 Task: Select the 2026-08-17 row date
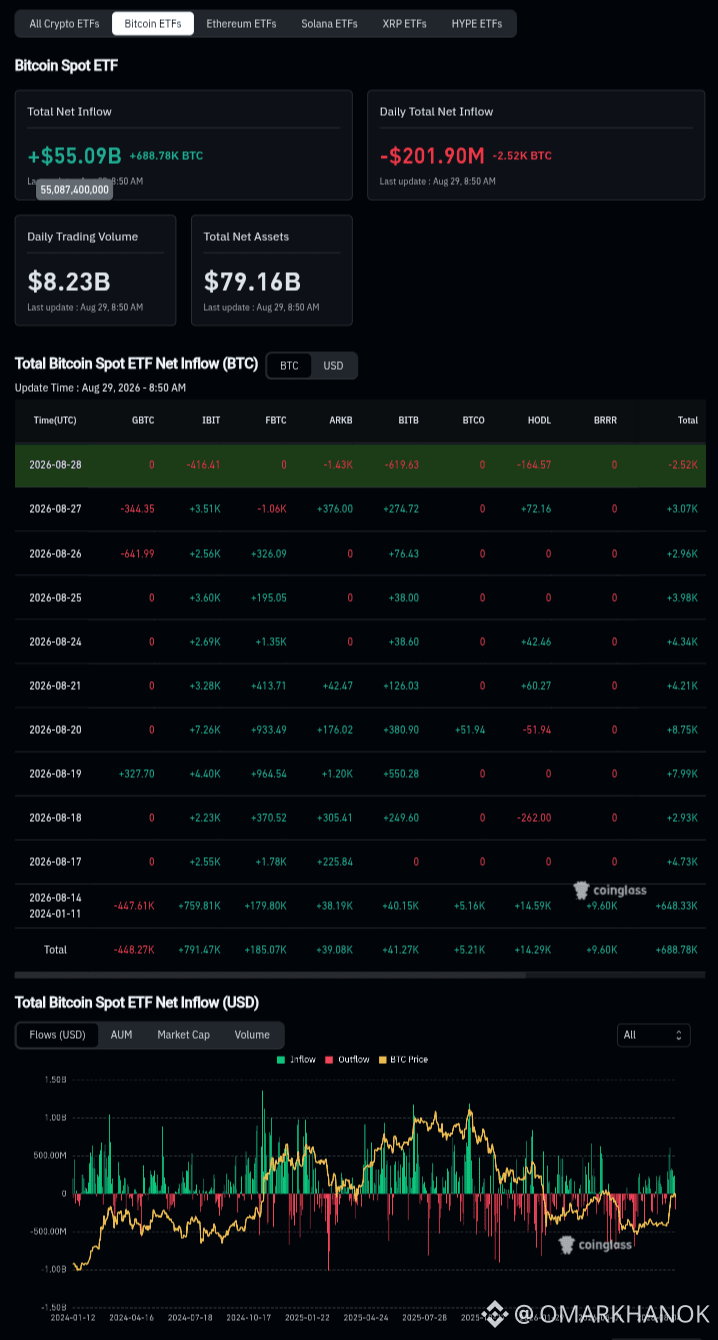click(x=55, y=861)
